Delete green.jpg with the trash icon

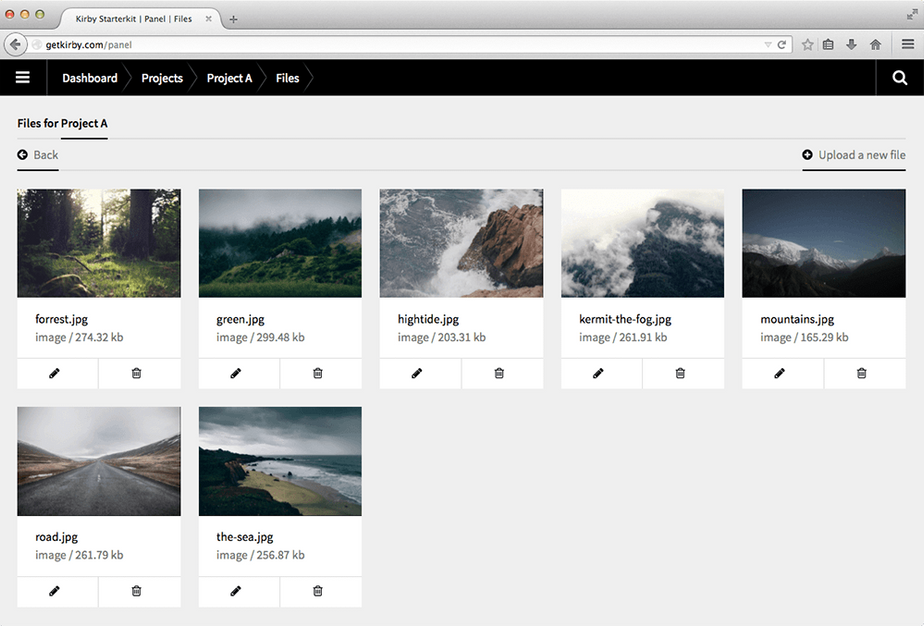click(319, 372)
